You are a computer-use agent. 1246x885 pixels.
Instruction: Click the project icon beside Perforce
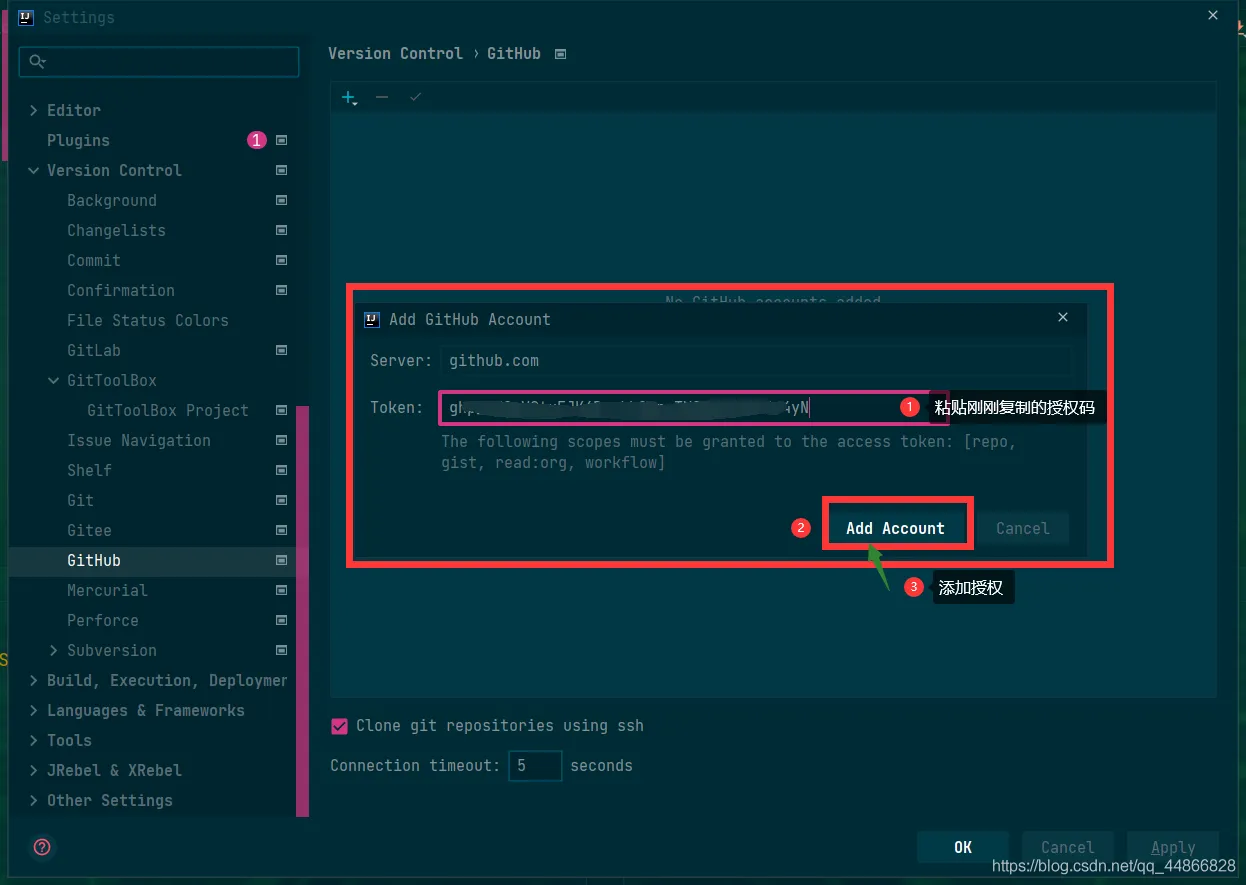point(281,620)
